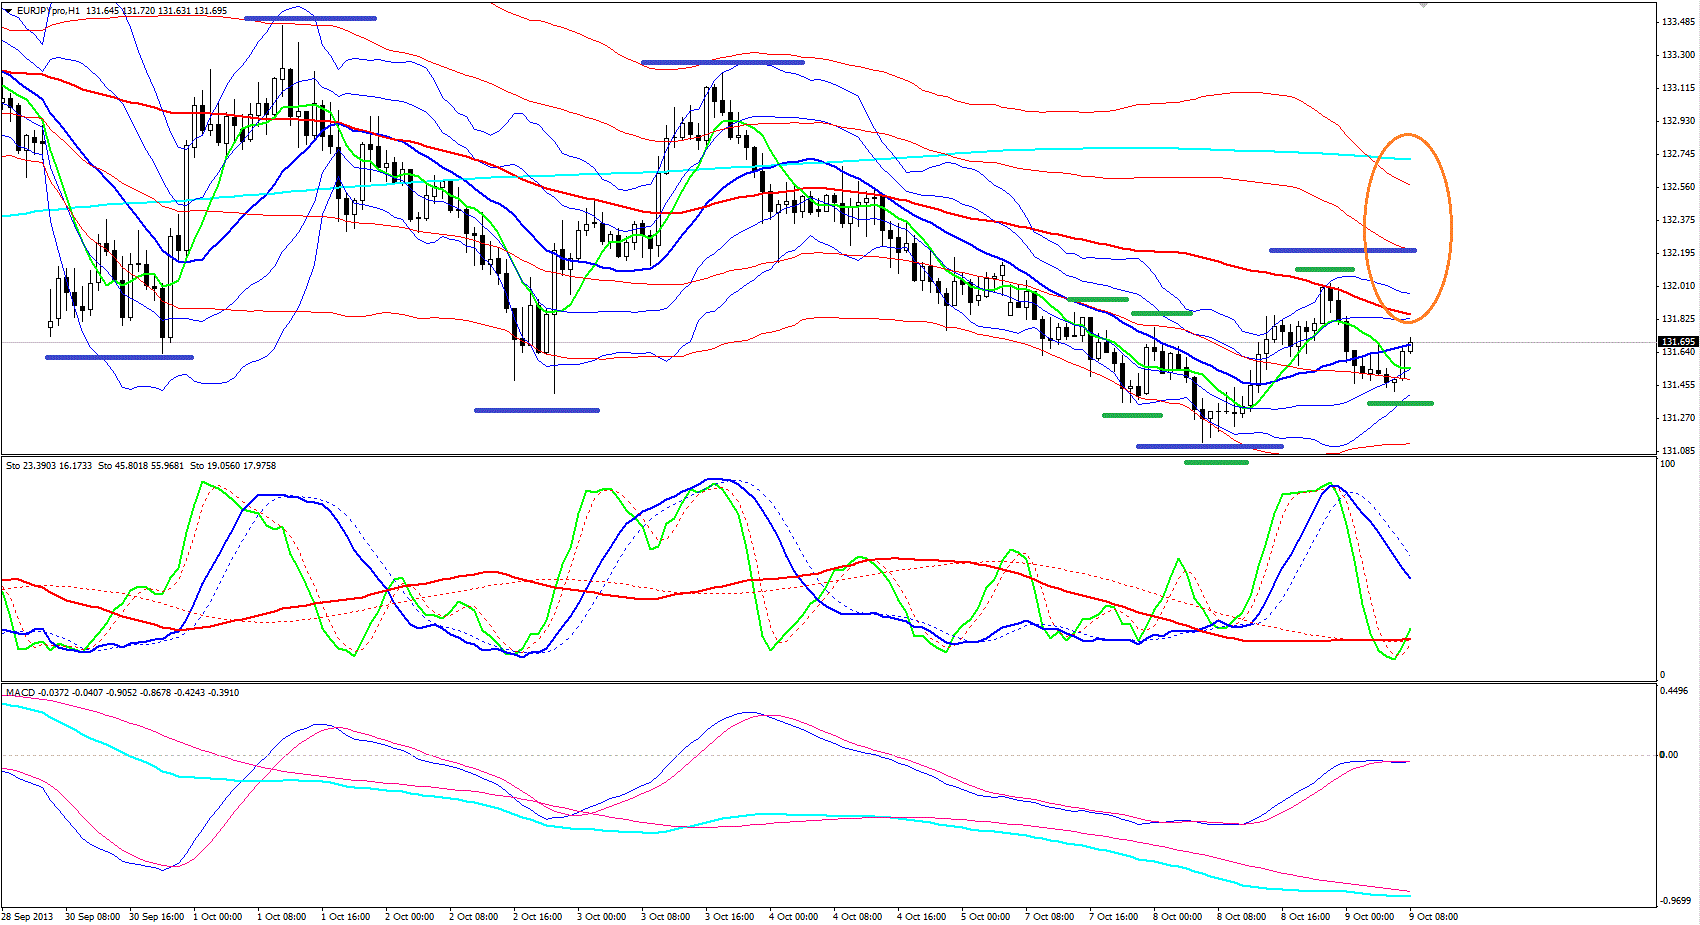The height and width of the screenshot is (925, 1700).
Task: Click the 131.085 price axis label
Action: coord(1677,451)
